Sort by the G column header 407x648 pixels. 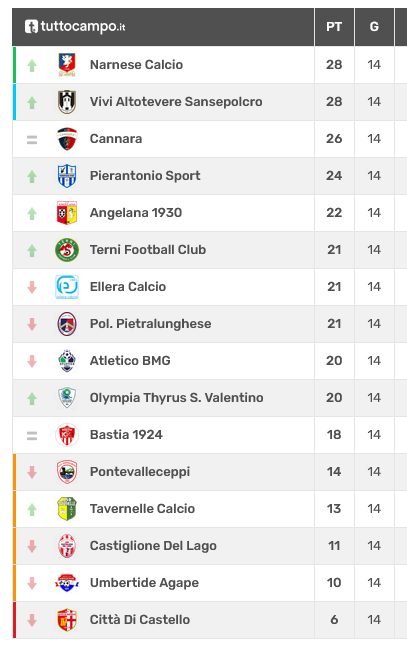pyautogui.click(x=374, y=27)
